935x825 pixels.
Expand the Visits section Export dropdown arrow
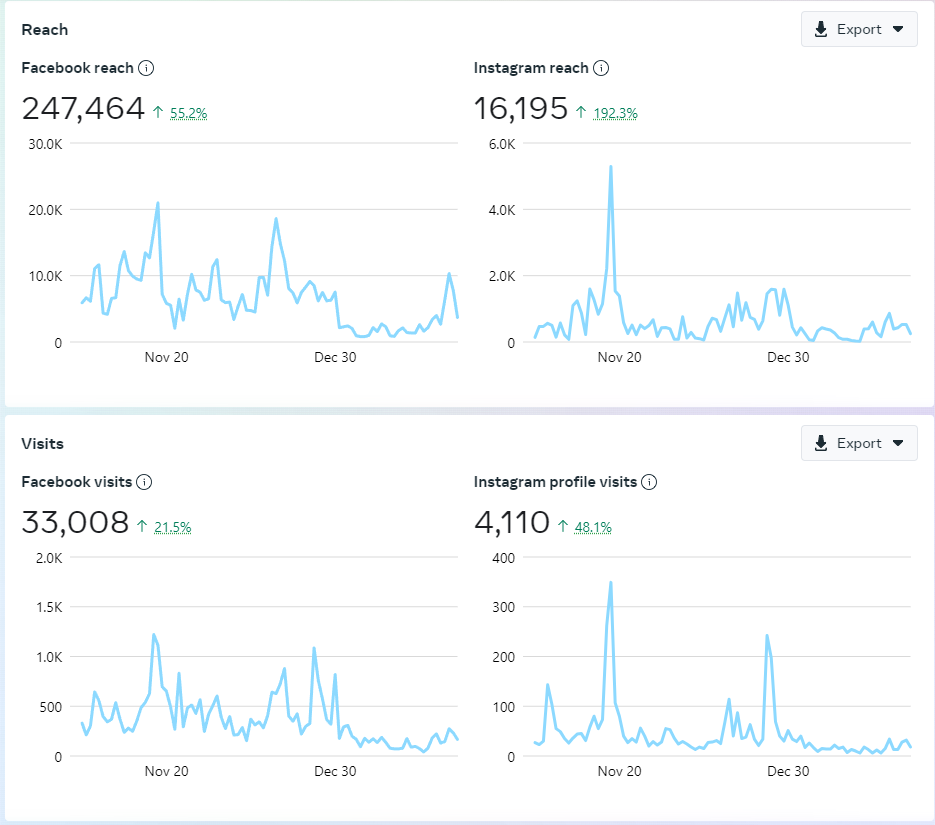[x=898, y=443]
